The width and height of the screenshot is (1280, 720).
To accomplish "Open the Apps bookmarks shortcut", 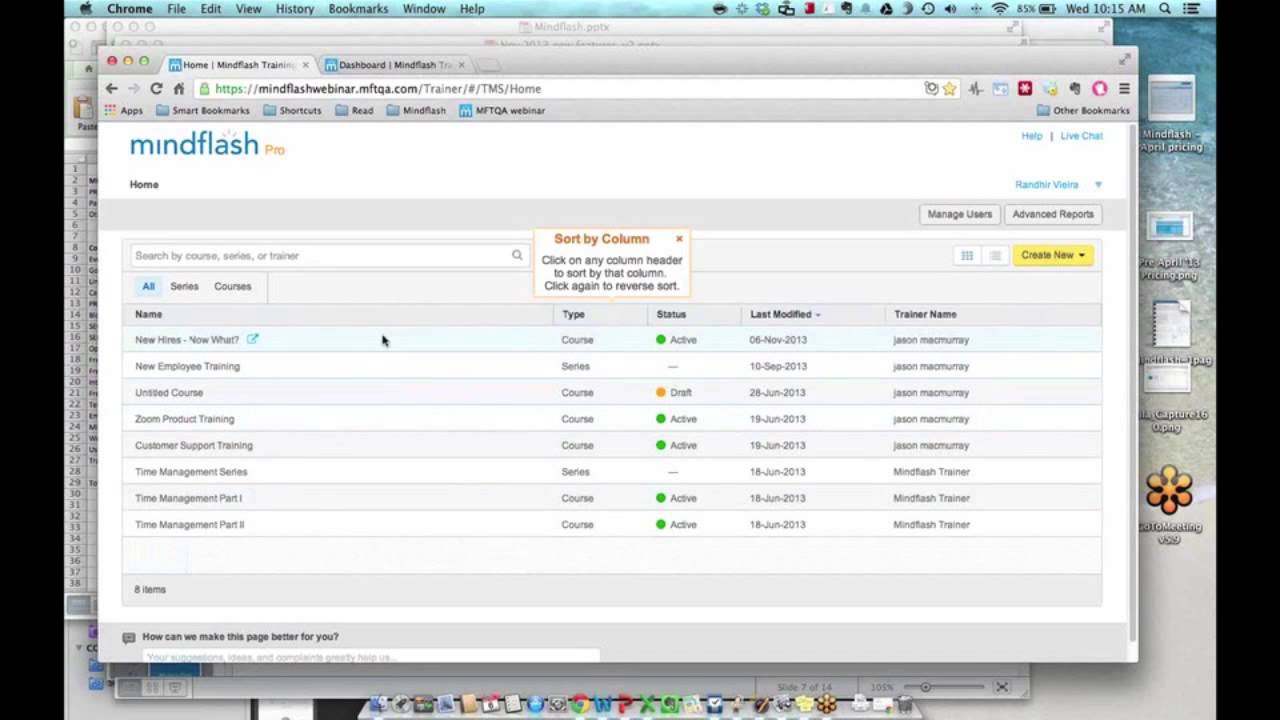I will pyautogui.click(x=124, y=110).
